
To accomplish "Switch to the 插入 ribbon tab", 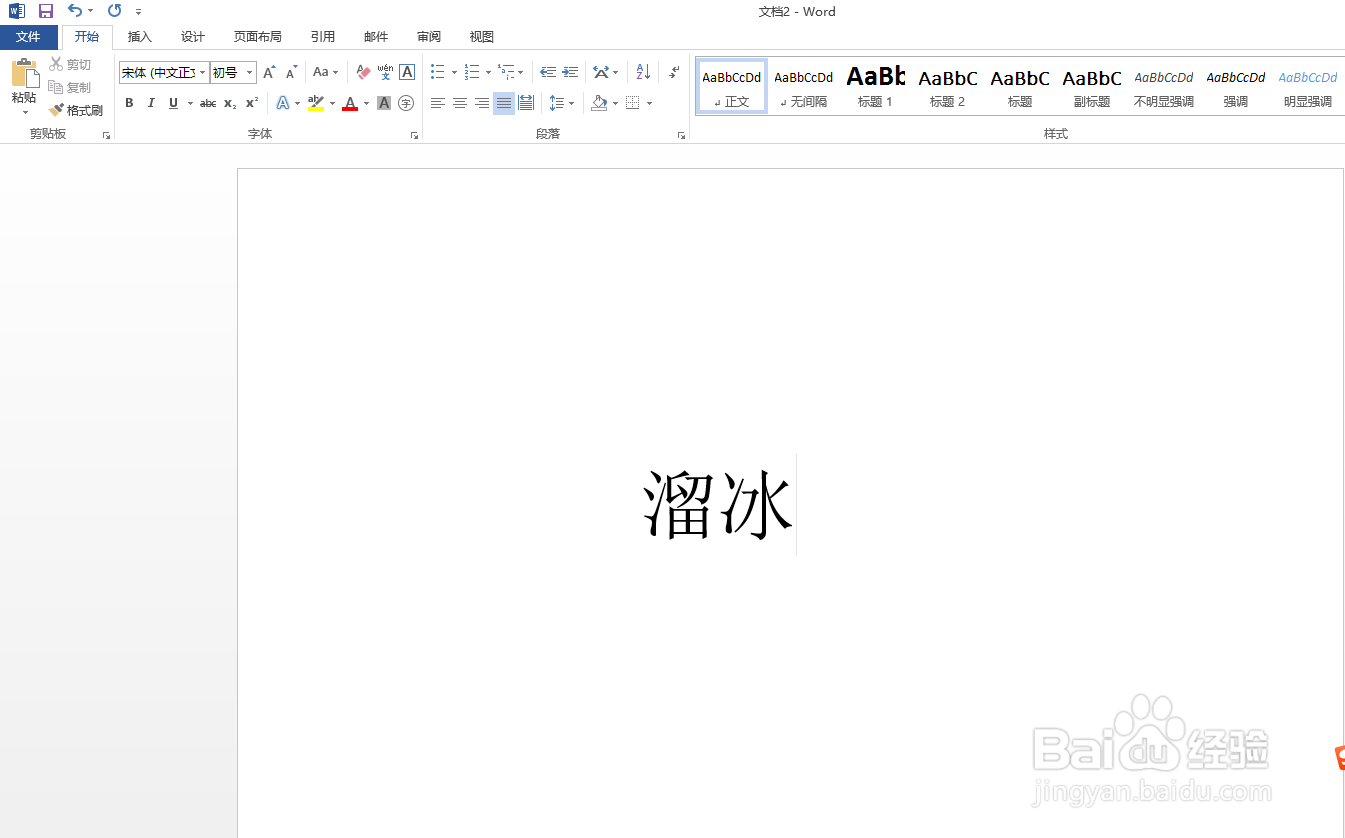I will click(139, 36).
